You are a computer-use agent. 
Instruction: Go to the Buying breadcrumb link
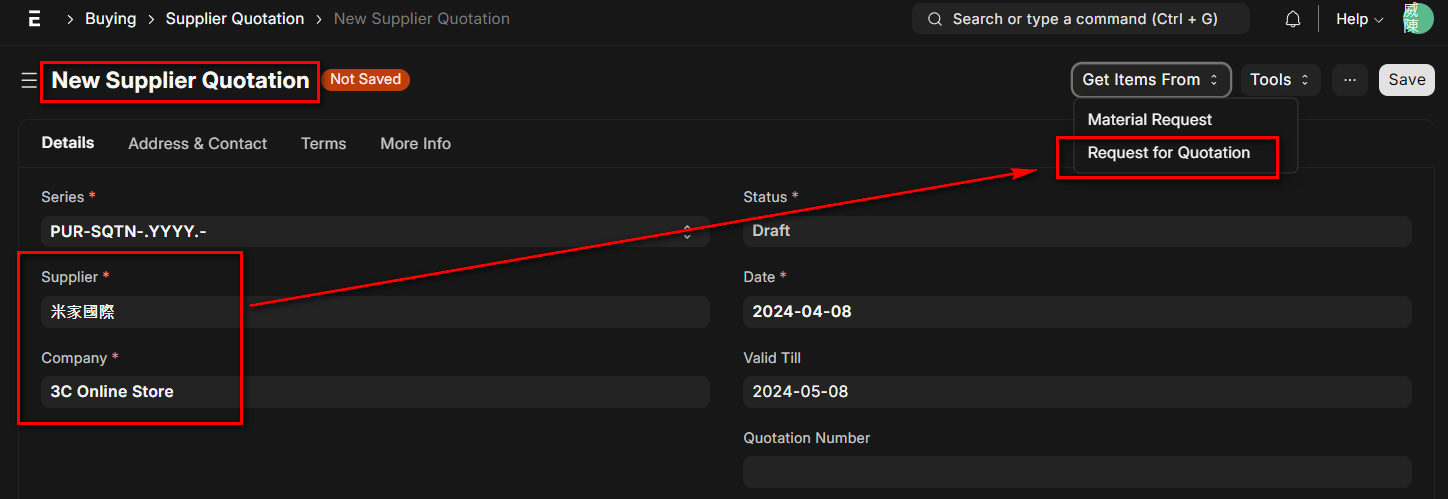point(111,19)
